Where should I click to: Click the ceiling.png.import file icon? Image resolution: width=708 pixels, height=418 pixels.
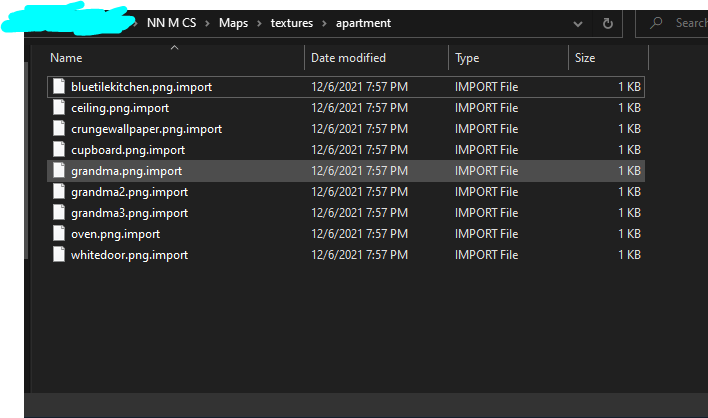(x=60, y=108)
